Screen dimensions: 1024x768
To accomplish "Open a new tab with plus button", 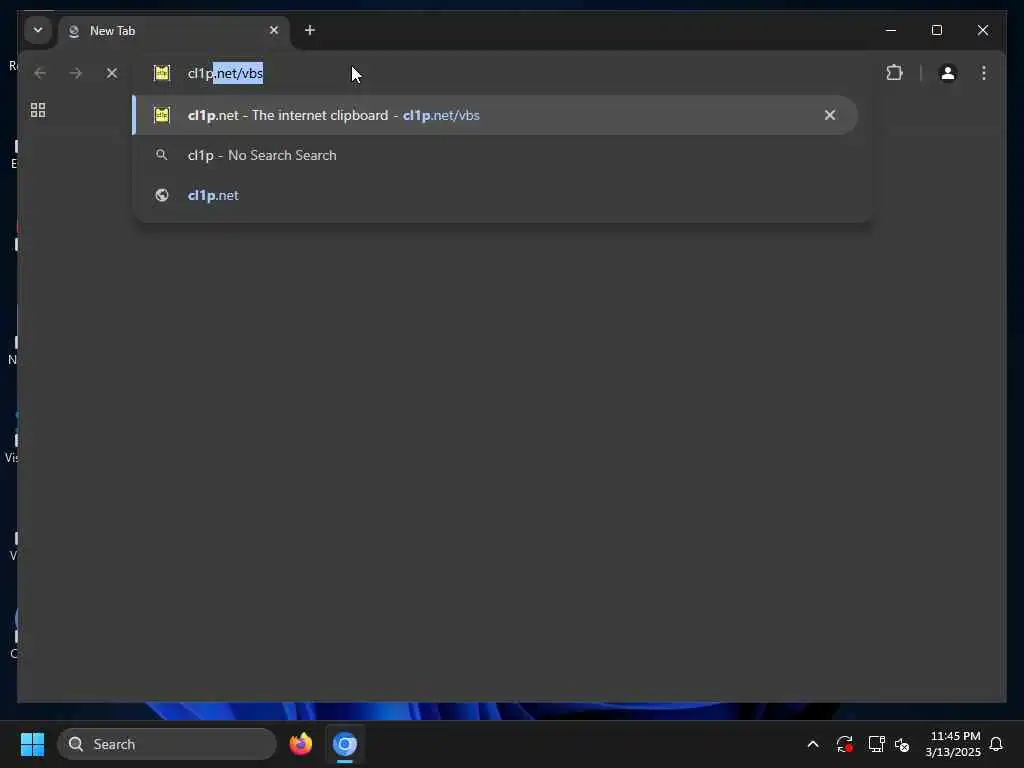I will pos(310,30).
